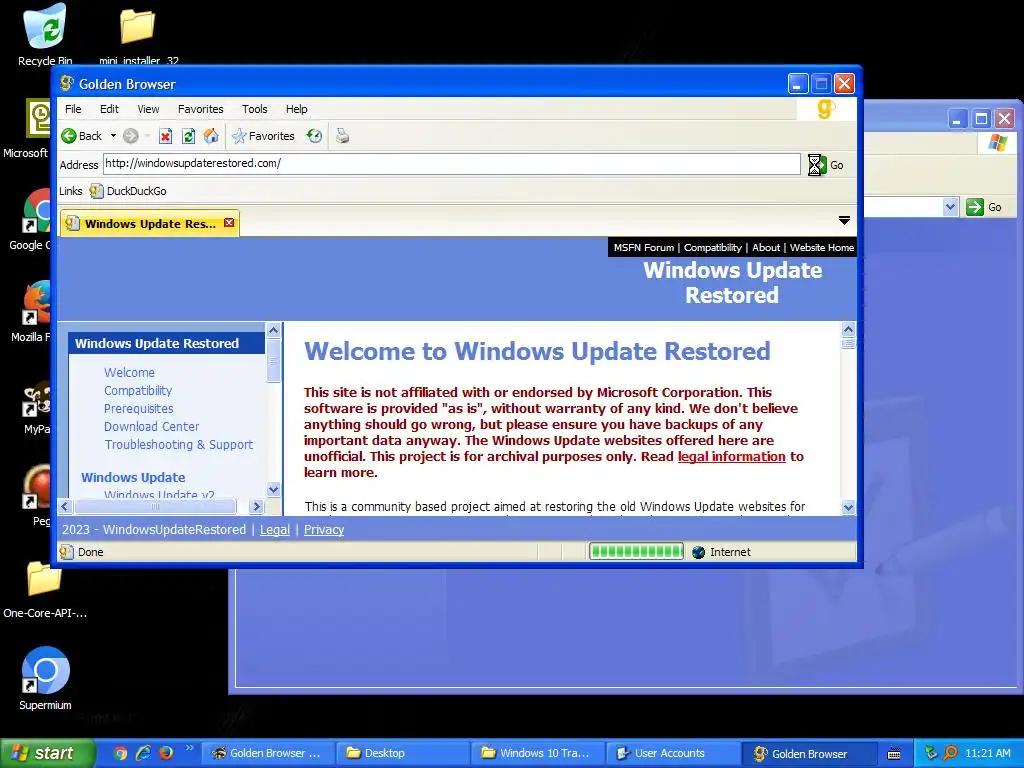Viewport: 1024px width, 768px height.
Task: Stop loading with the red X toolbar icon
Action: coord(166,136)
